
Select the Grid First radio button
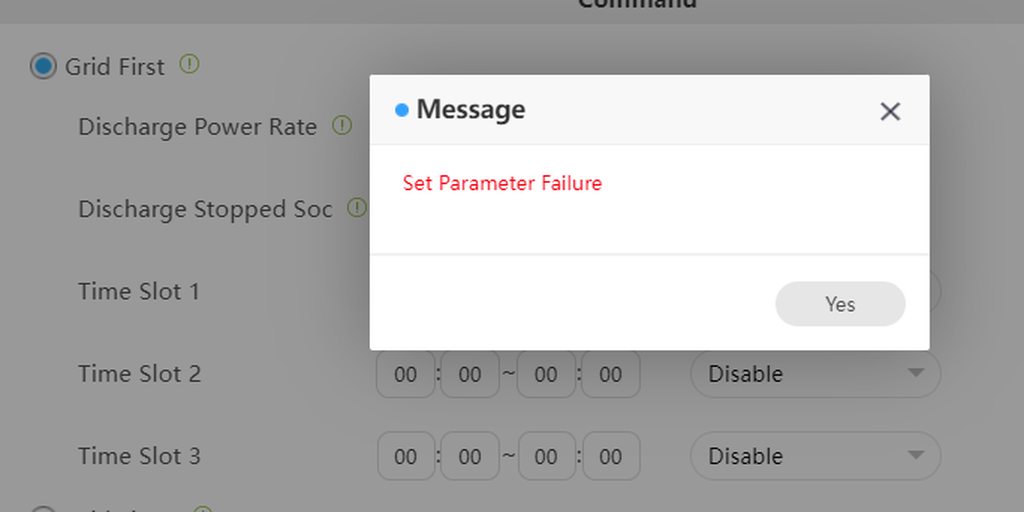pyautogui.click(x=43, y=67)
